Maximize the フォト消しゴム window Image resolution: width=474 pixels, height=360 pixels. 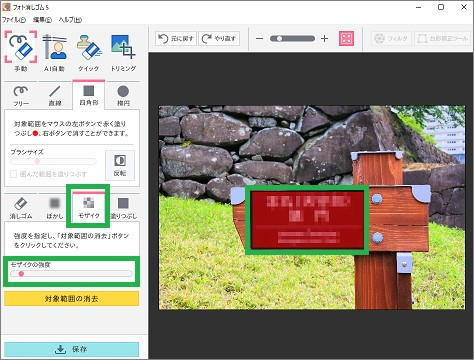(441, 7)
